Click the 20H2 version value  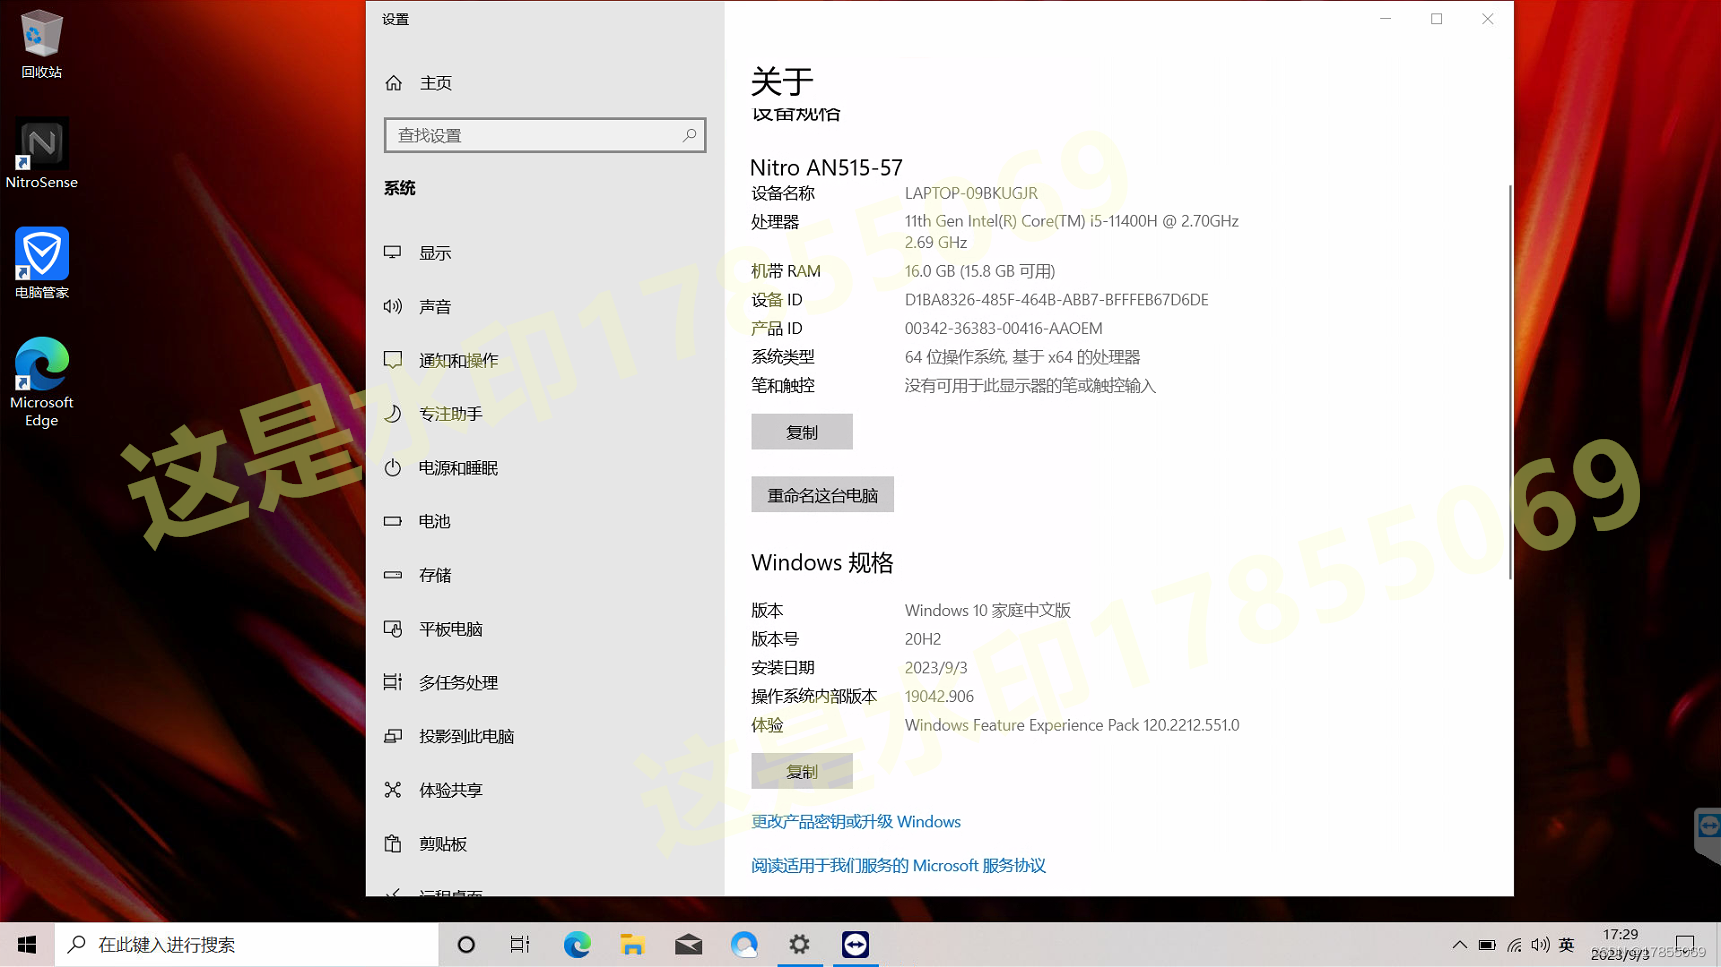point(923,639)
